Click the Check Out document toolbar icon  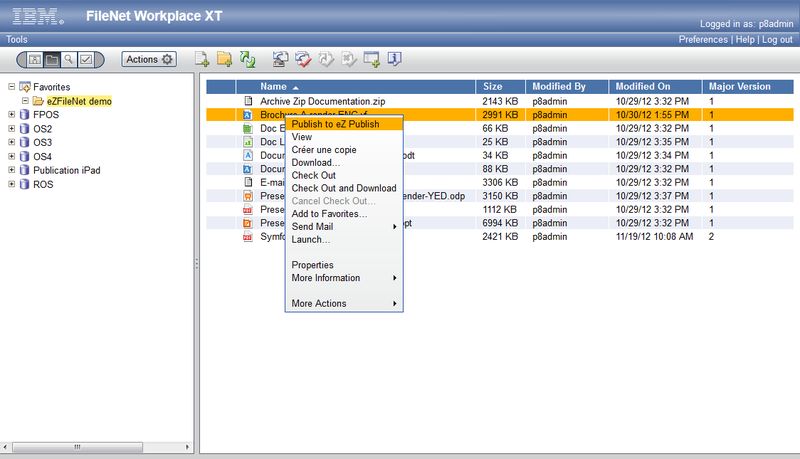[280, 59]
